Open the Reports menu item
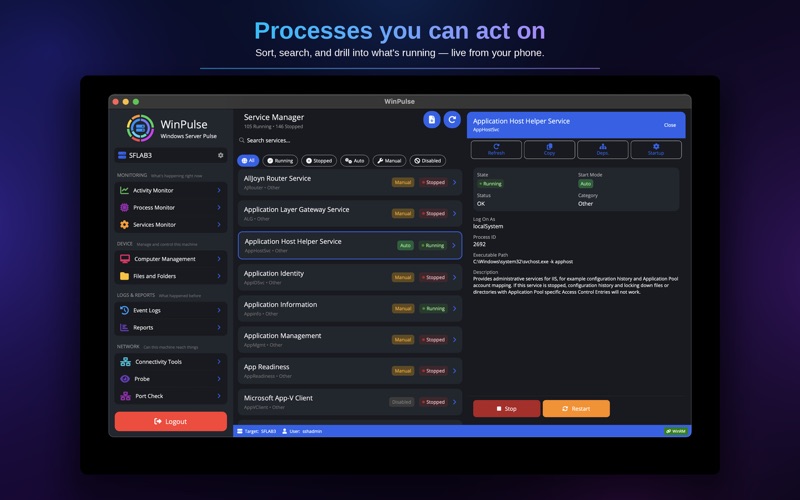 (x=171, y=328)
